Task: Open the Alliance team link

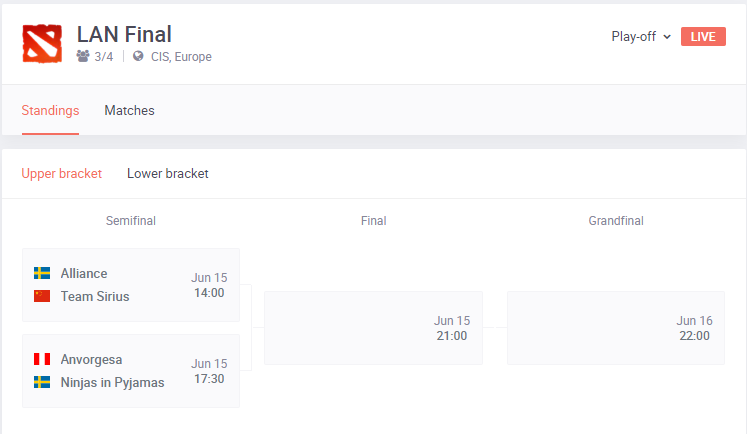Action: click(84, 273)
